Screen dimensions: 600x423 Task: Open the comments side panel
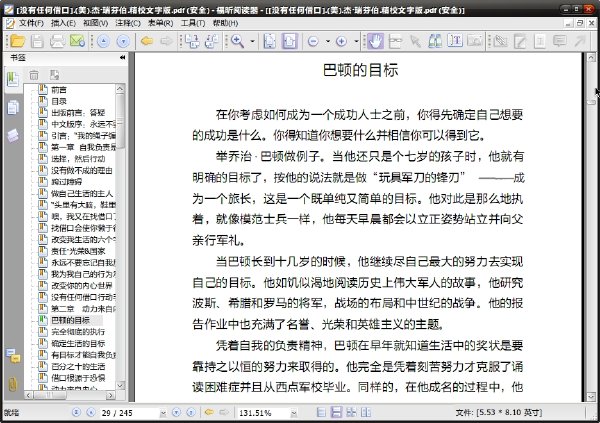(13, 356)
